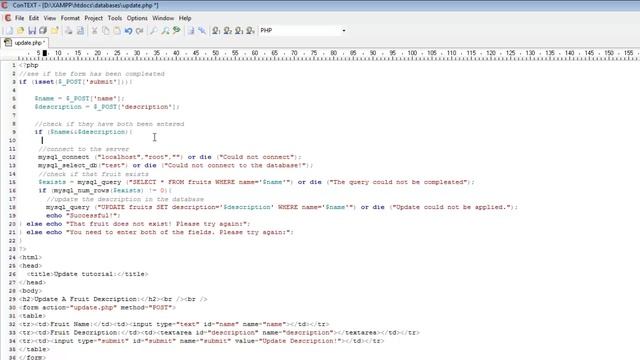Viewport: 640px width, 360px height.
Task: Click the Print toolbar icon
Action: [x=69, y=31]
